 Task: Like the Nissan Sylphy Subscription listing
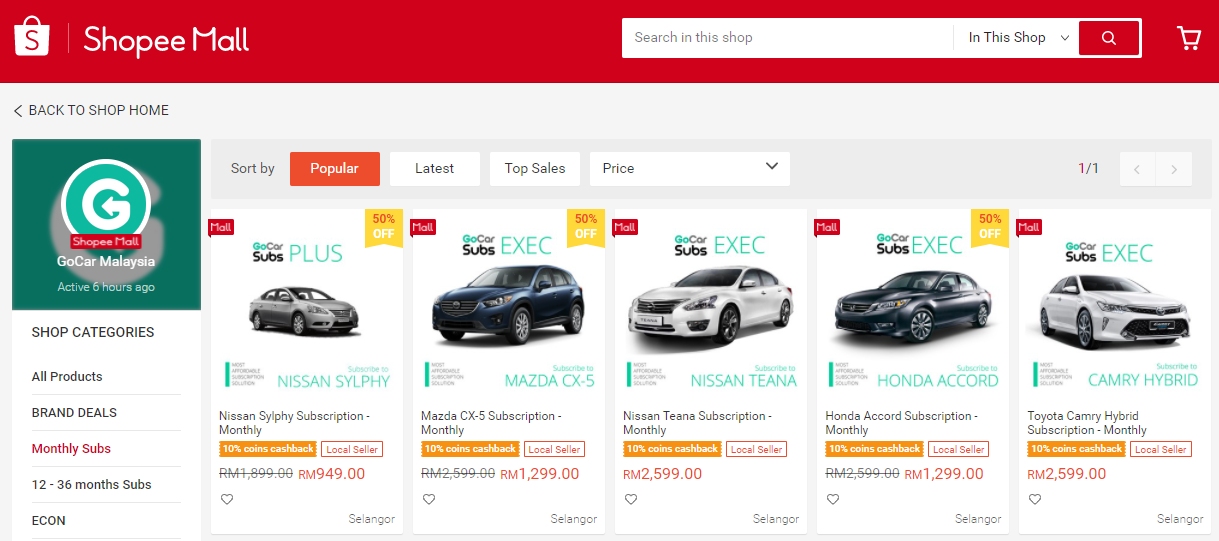coord(227,499)
